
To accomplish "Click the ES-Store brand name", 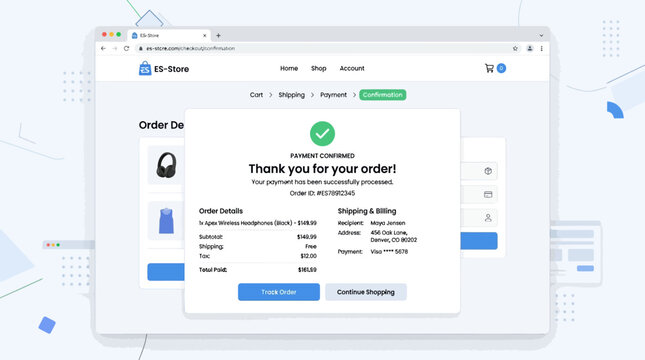I will click(x=172, y=69).
